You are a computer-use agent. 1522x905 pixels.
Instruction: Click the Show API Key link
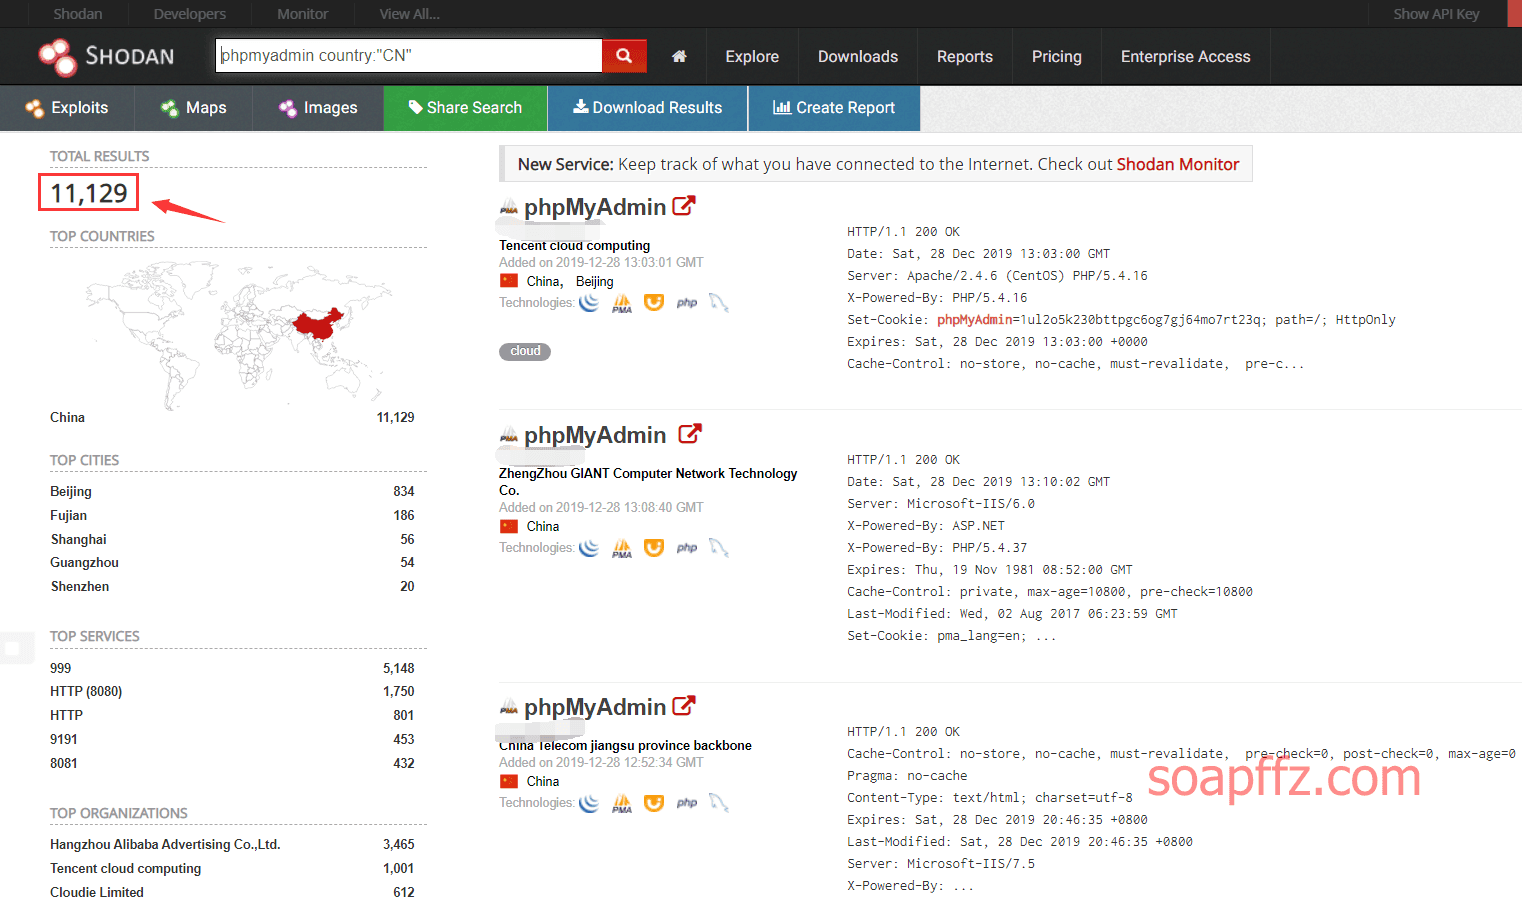pyautogui.click(x=1436, y=14)
